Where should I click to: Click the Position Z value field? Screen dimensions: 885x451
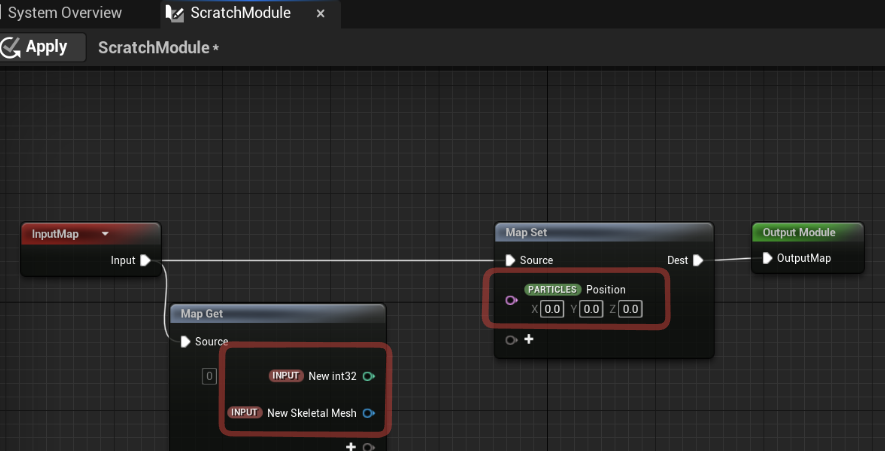(630, 309)
